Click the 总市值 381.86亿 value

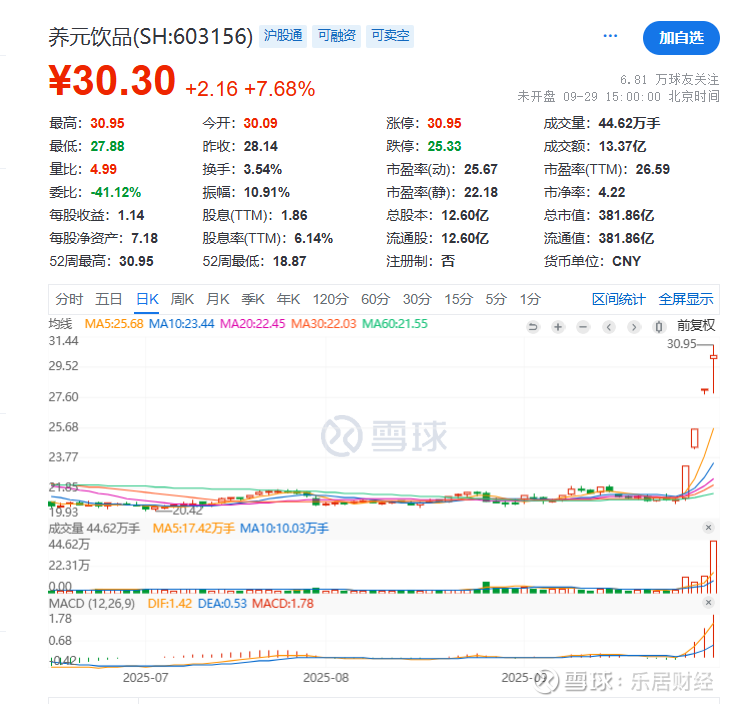626,215
